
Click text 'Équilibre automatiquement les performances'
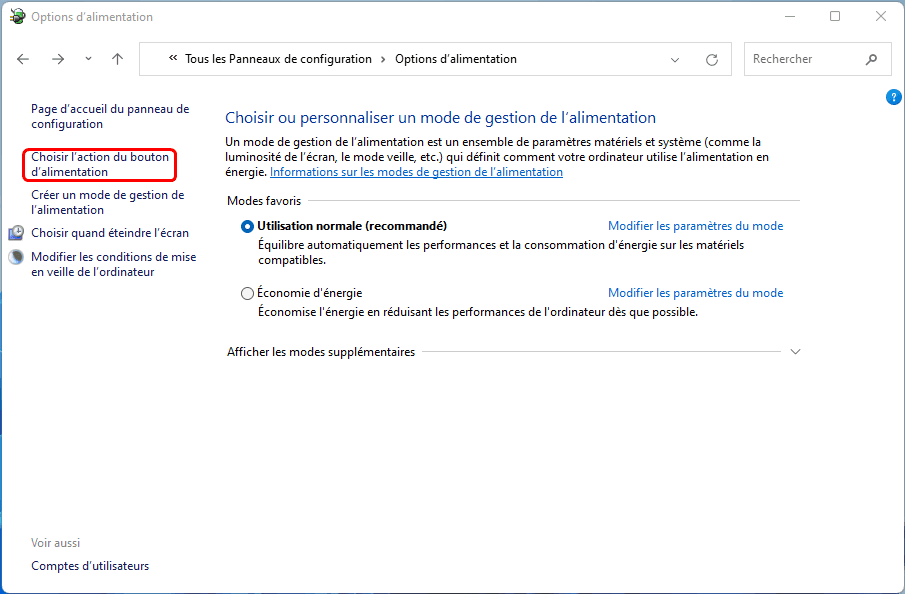501,252
